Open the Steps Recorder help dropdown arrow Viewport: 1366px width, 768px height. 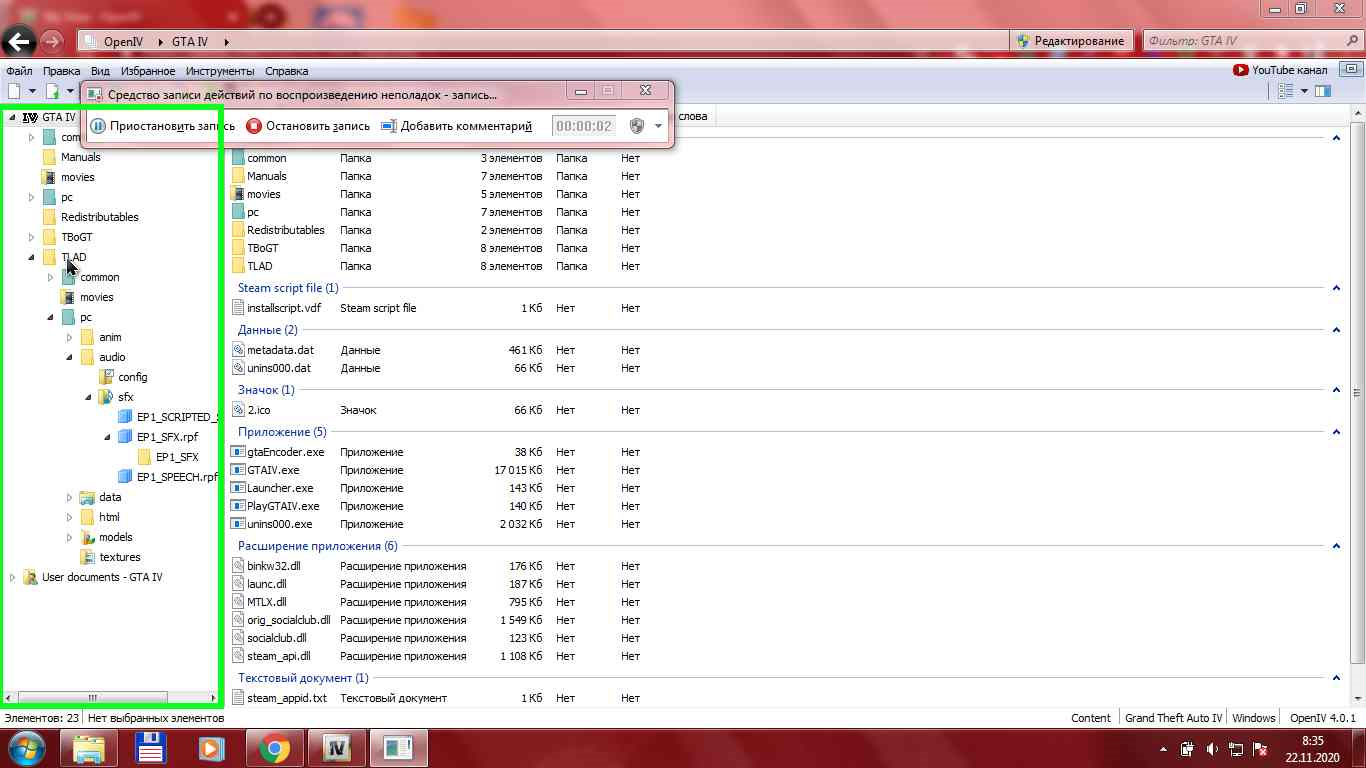click(658, 126)
